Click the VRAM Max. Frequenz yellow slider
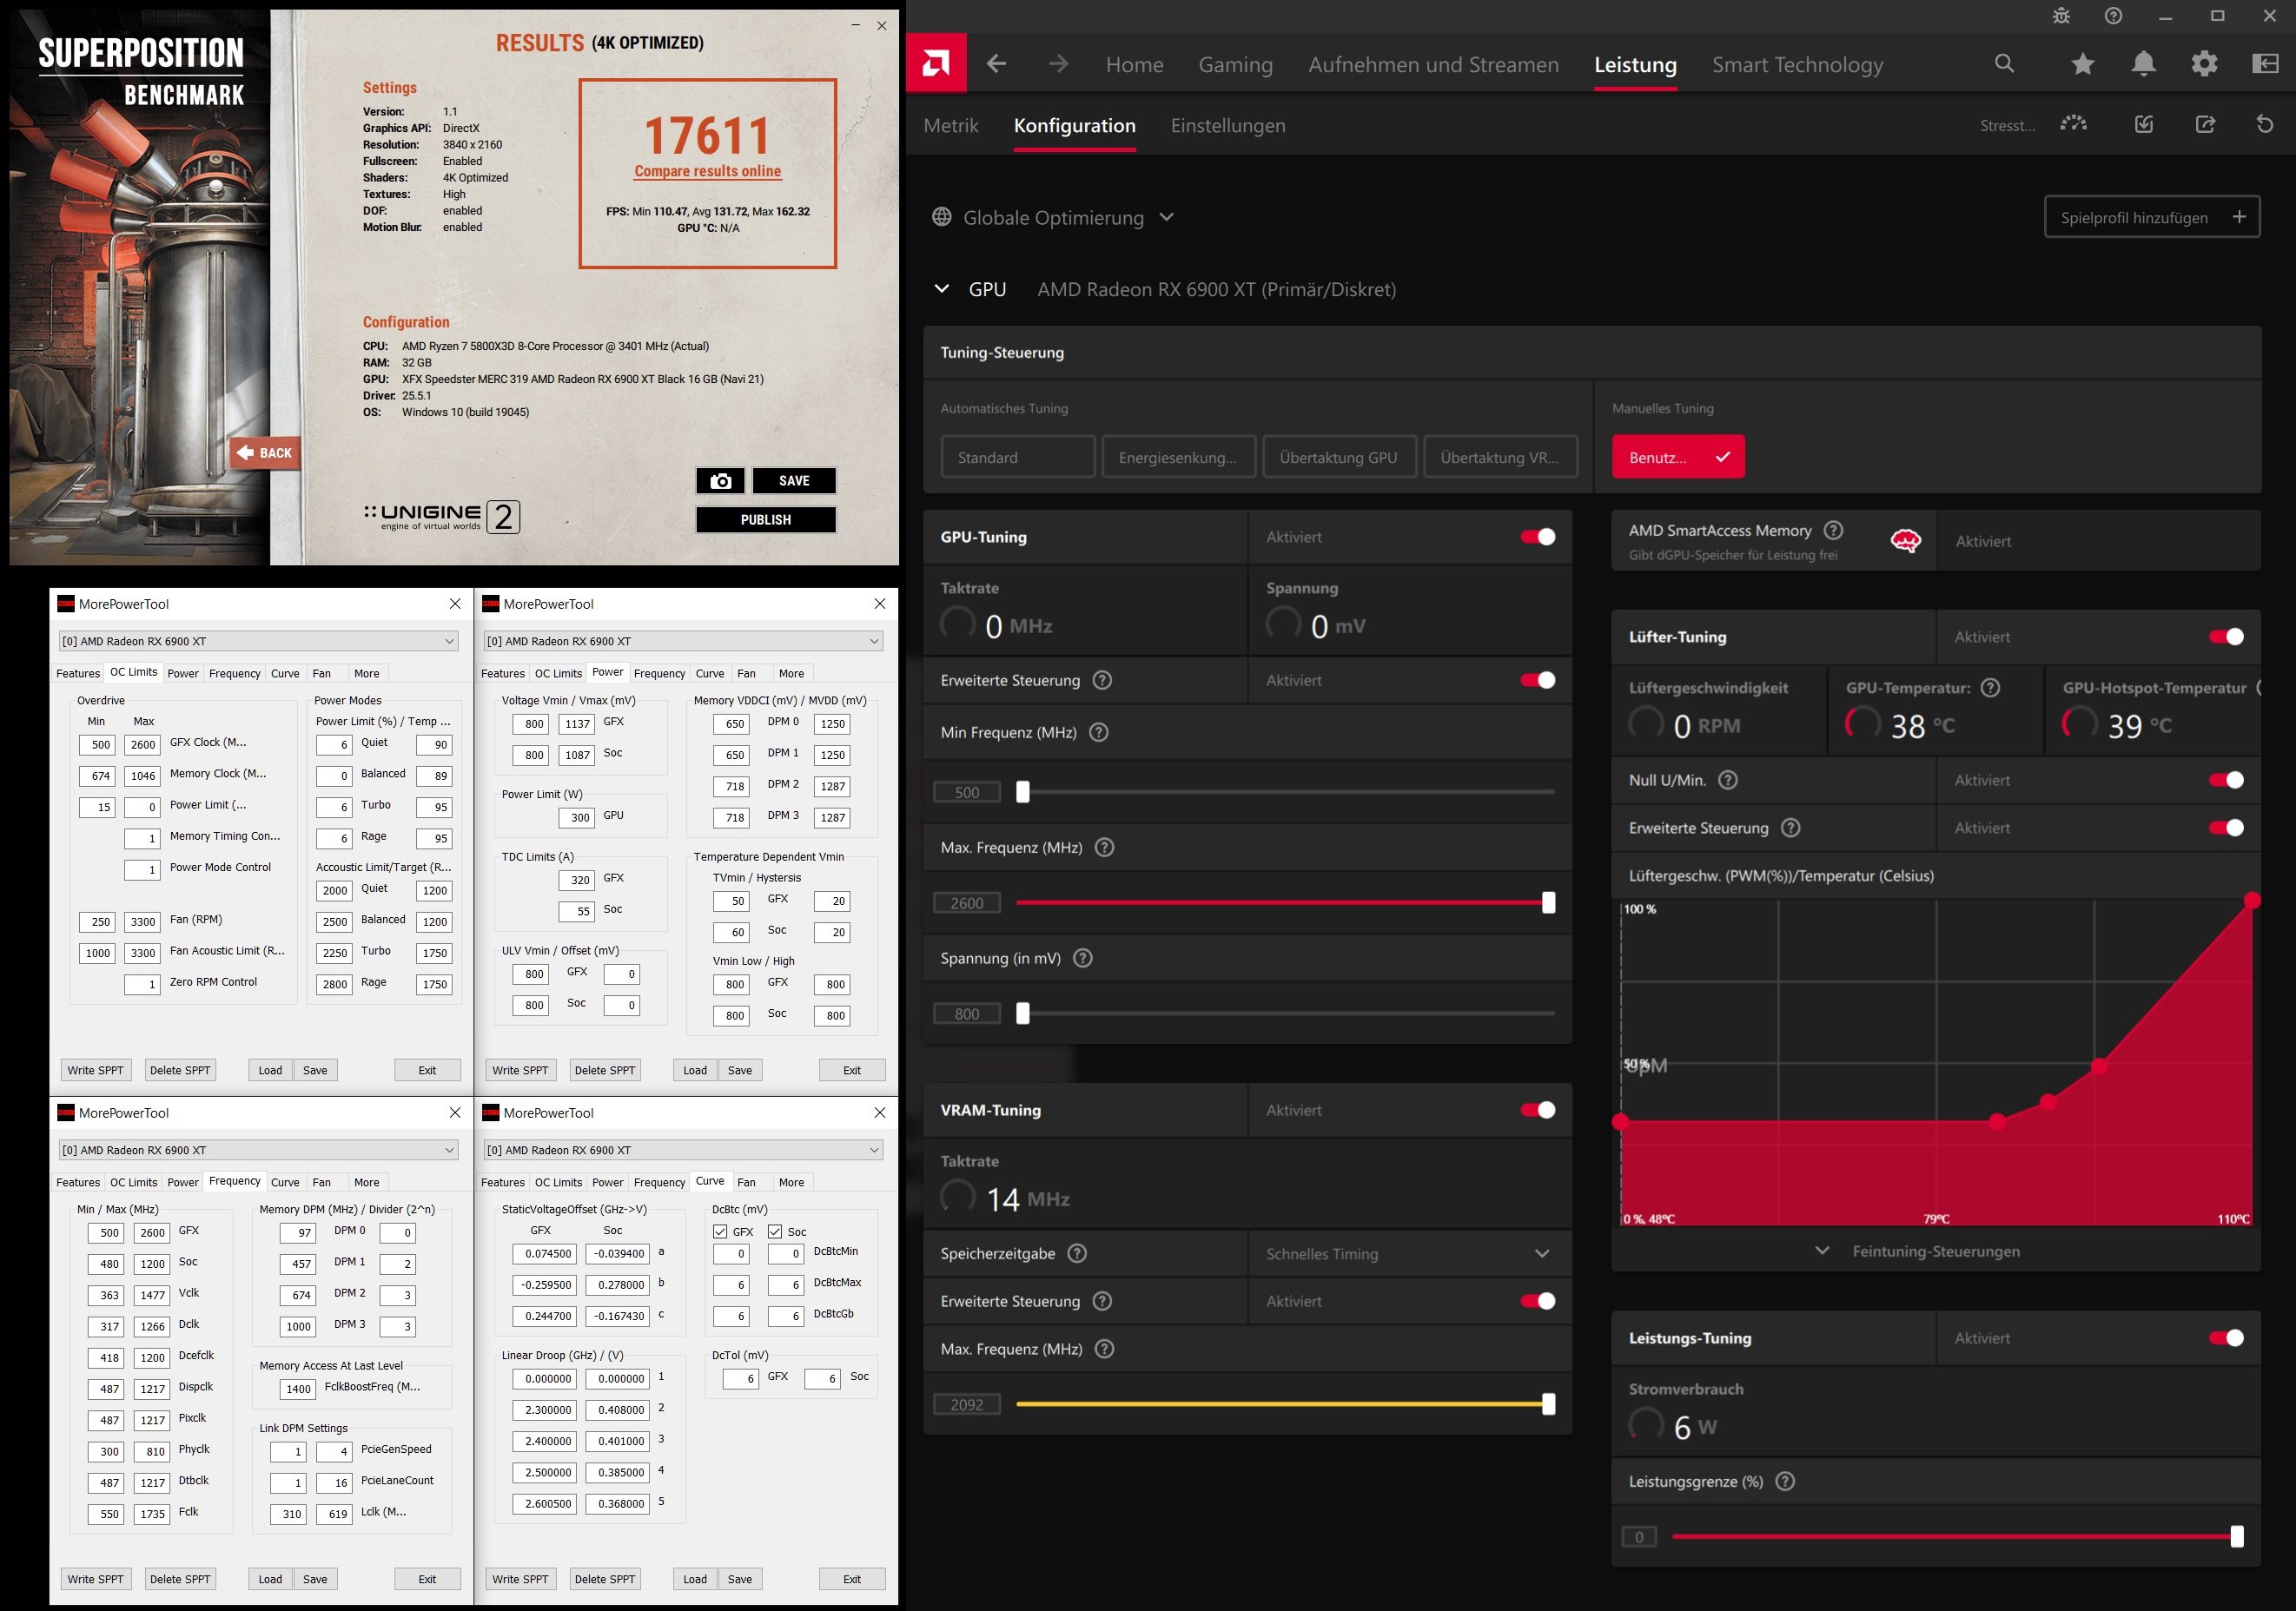This screenshot has height=1611, width=2296. [x=1282, y=1404]
